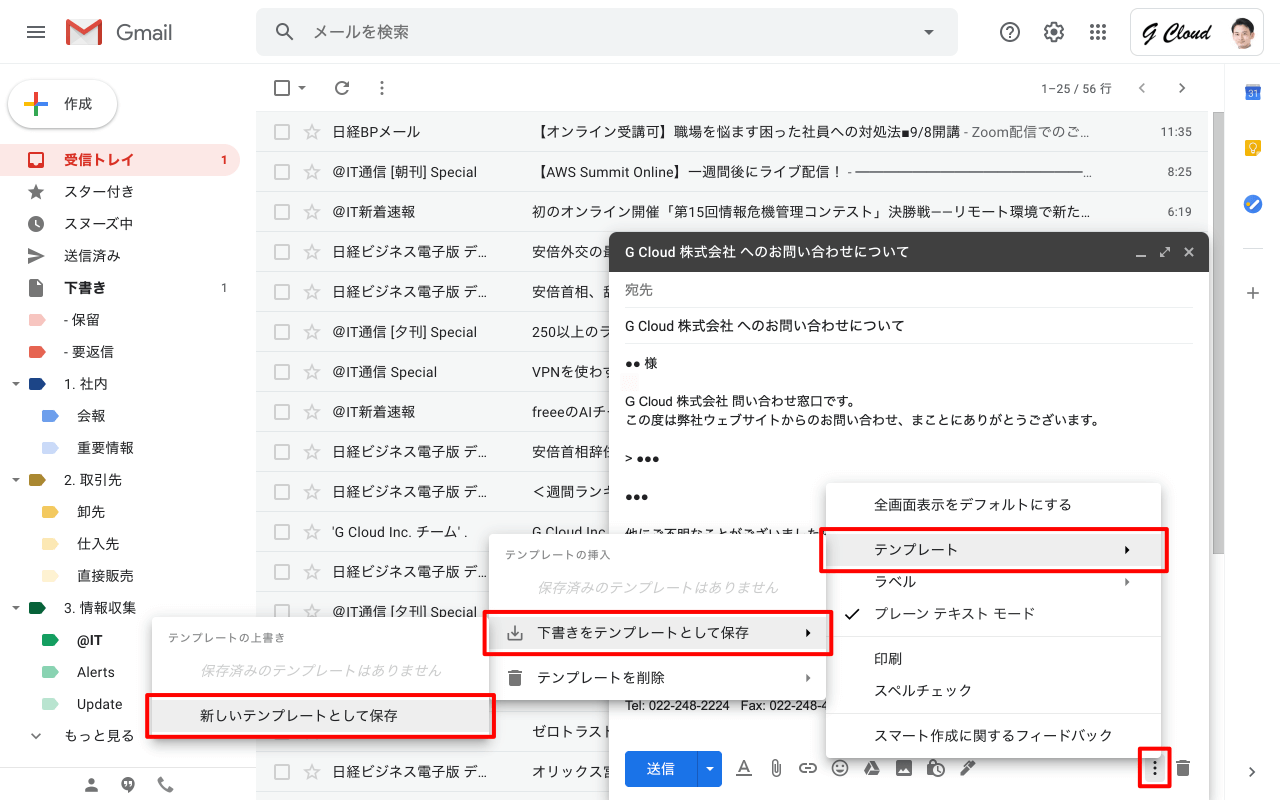
Task: Insert photo in compose toolbar
Action: pos(904,768)
